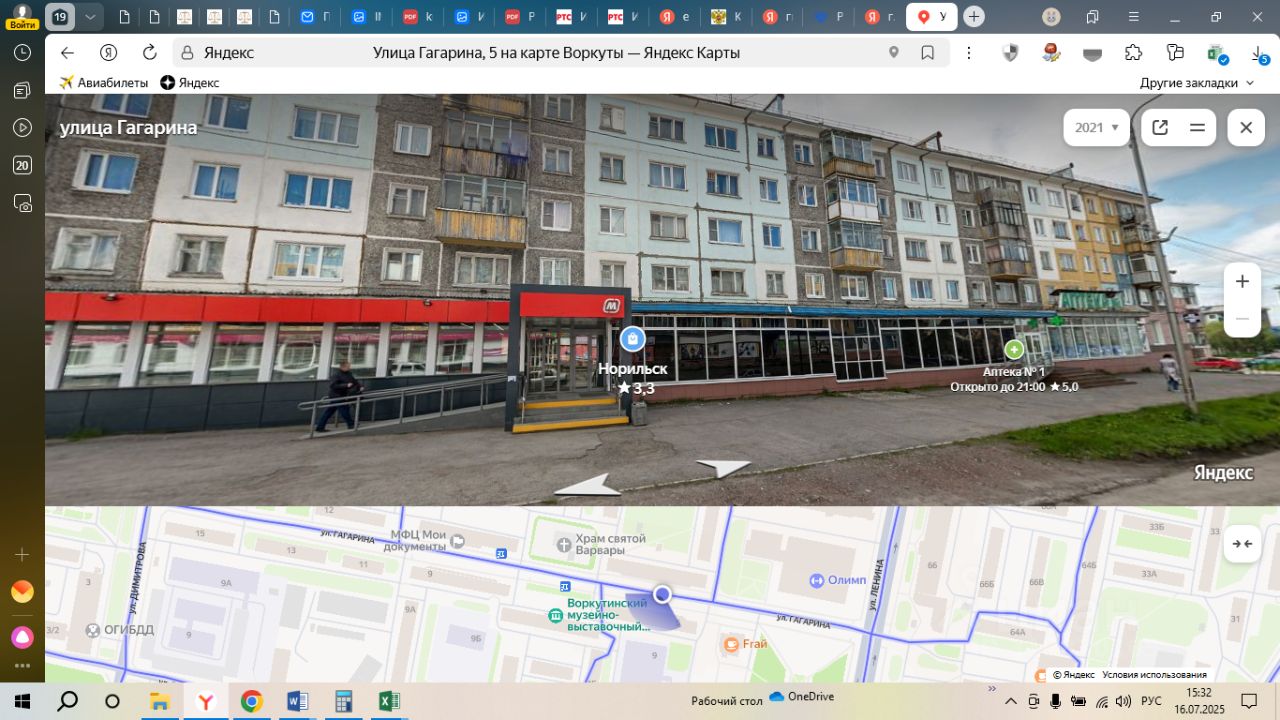Open Word from taskbar
This screenshot has height=720, width=1280.
(297, 701)
